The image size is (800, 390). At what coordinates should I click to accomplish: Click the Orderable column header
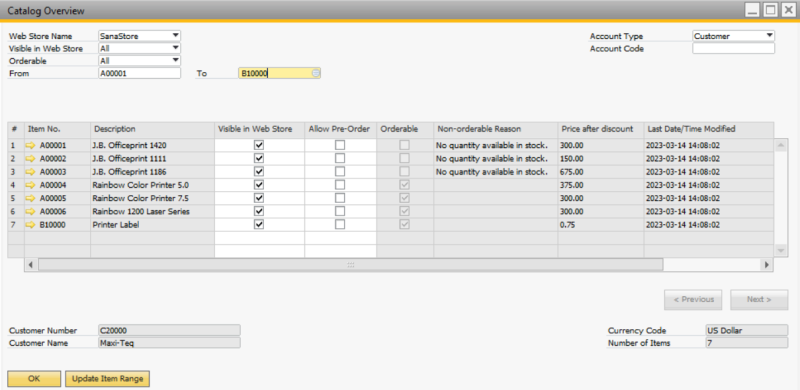tap(405, 129)
